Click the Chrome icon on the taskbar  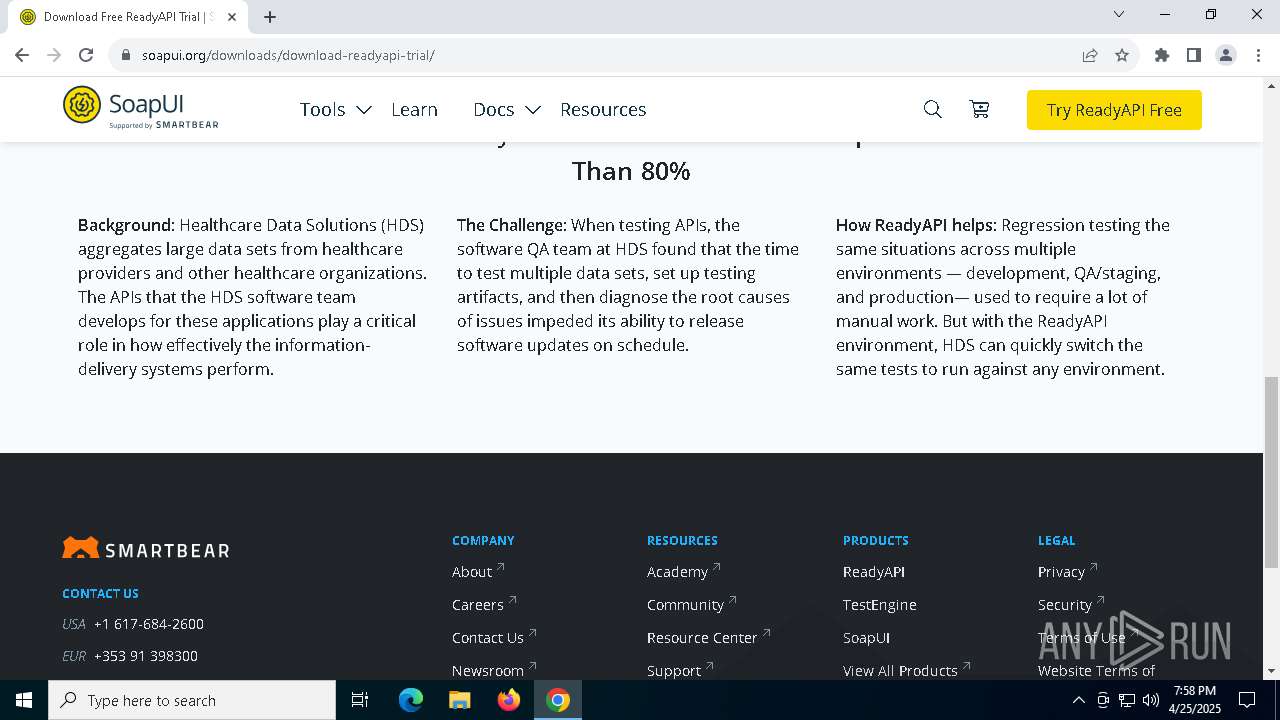(x=558, y=700)
